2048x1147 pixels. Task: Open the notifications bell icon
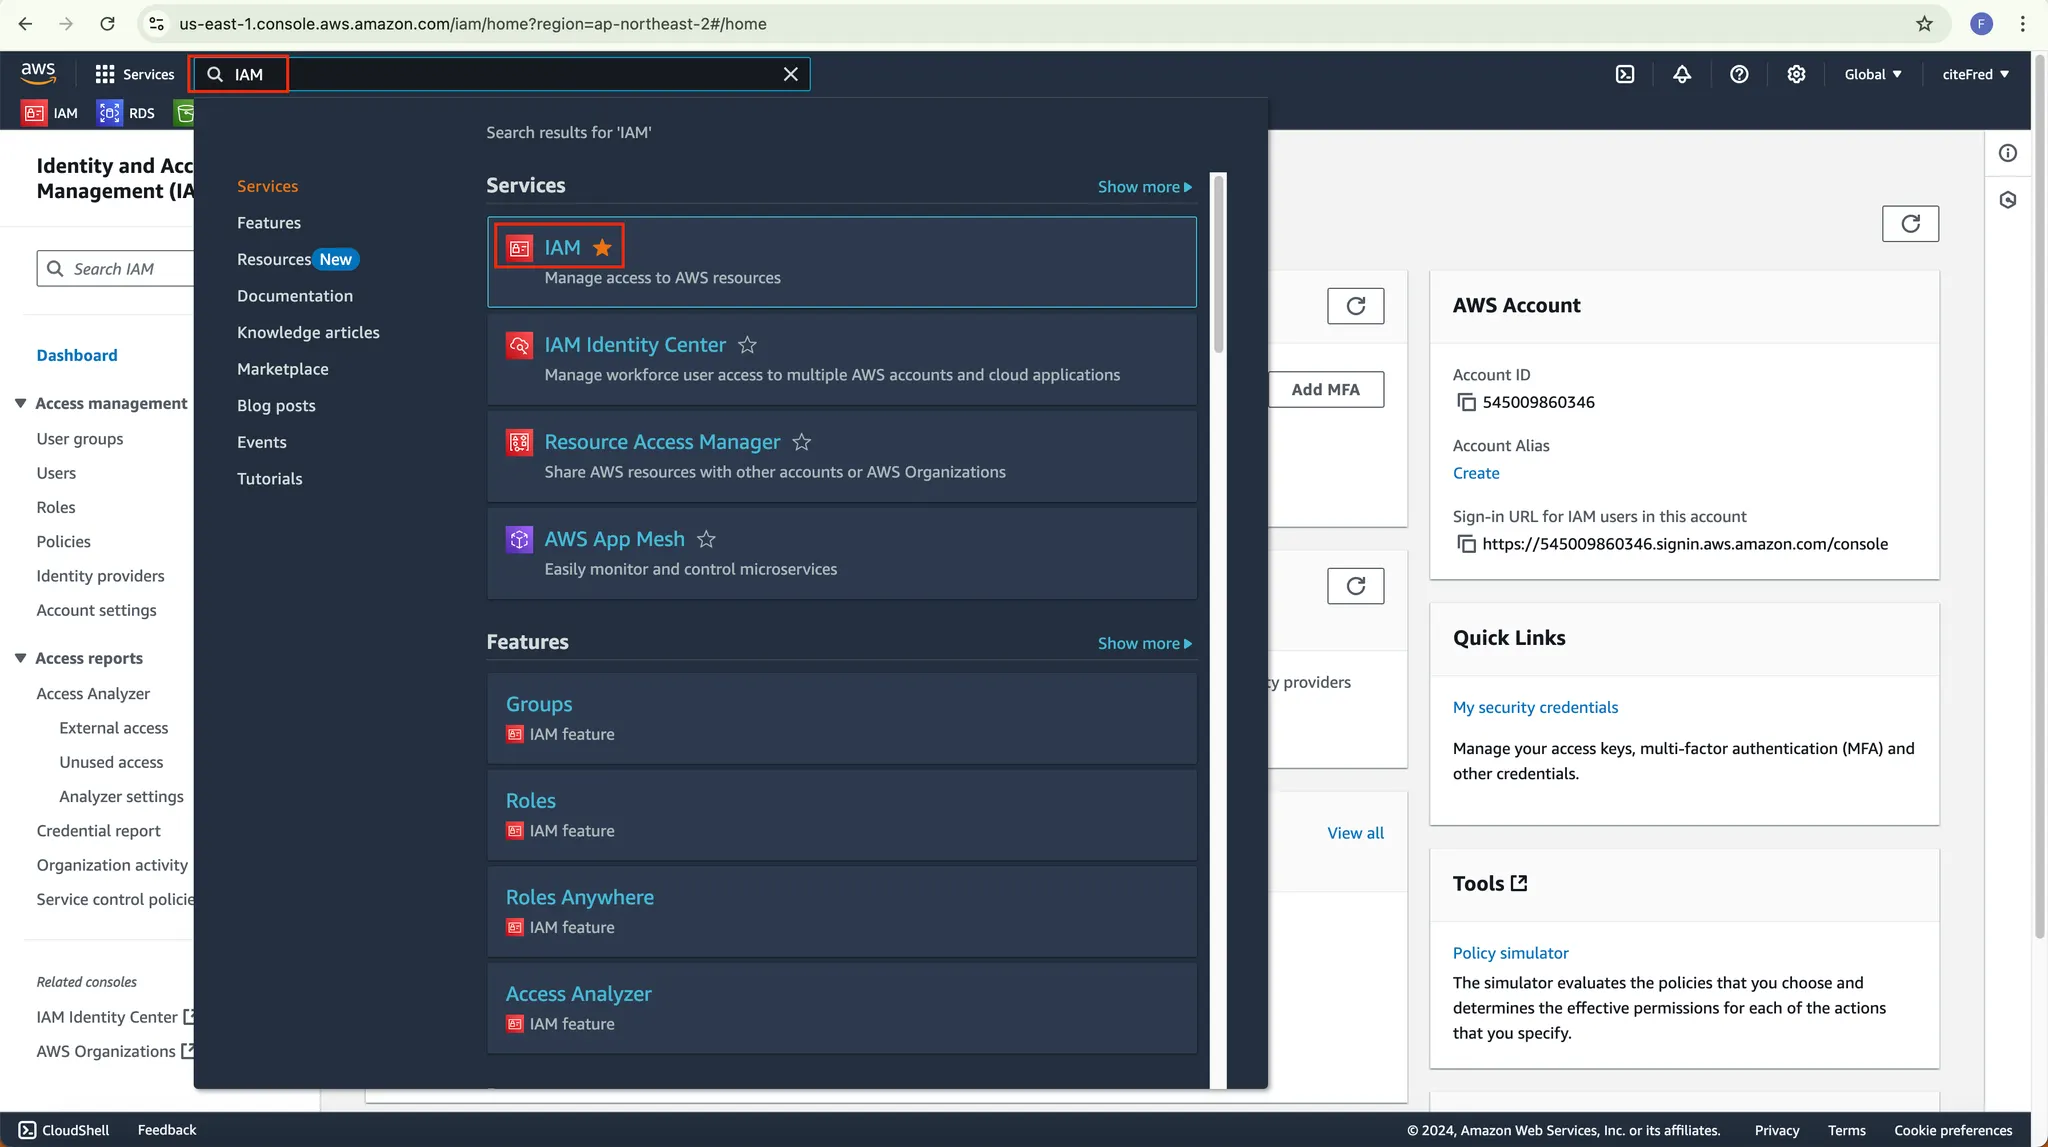tap(1682, 74)
